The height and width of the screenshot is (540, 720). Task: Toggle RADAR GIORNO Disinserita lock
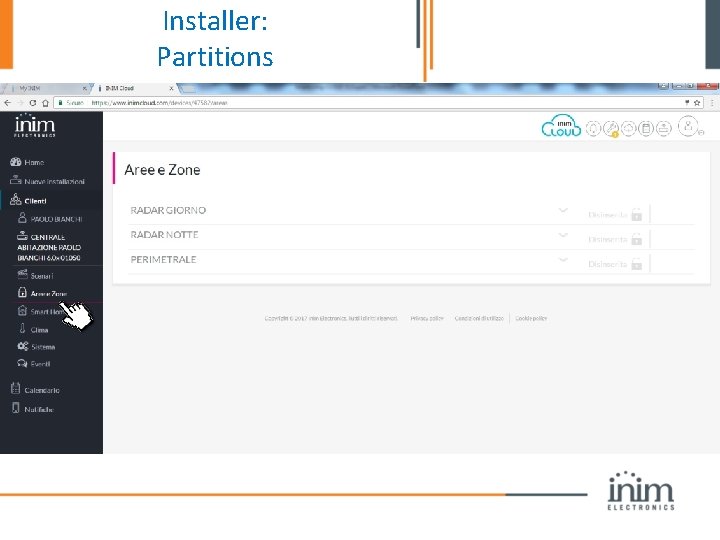pyautogui.click(x=636, y=214)
